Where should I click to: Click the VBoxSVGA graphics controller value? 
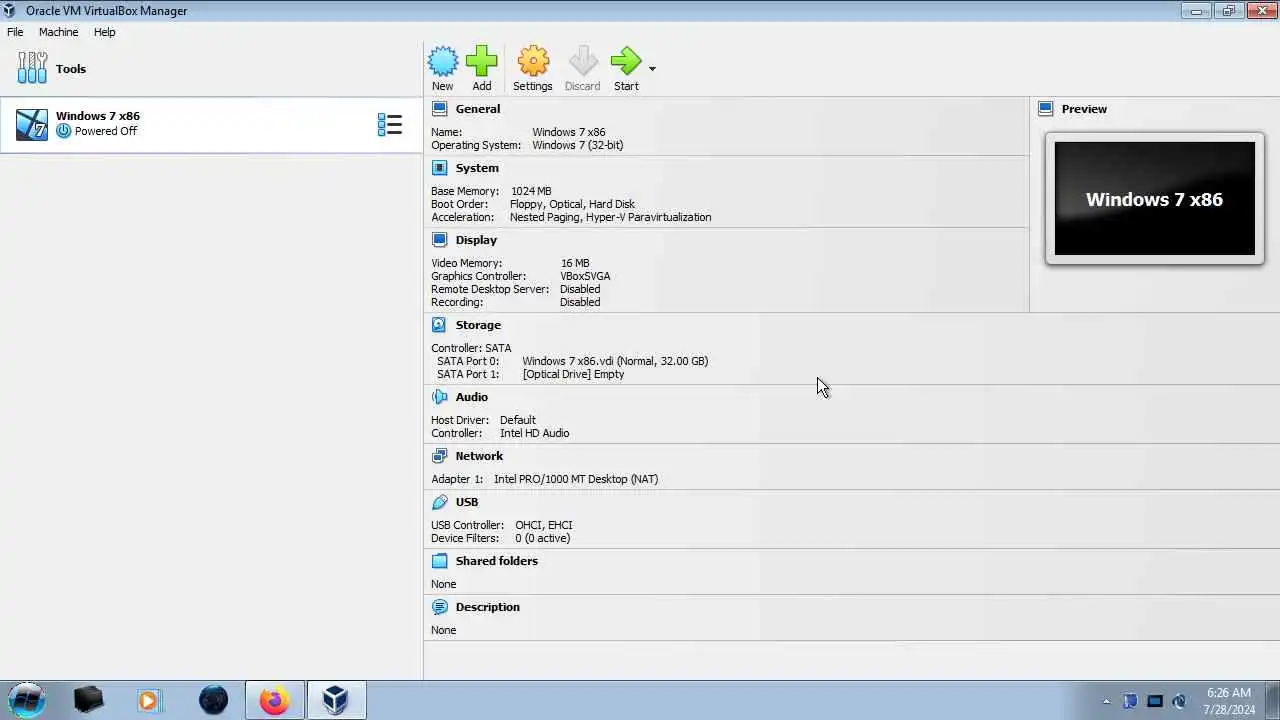[585, 276]
